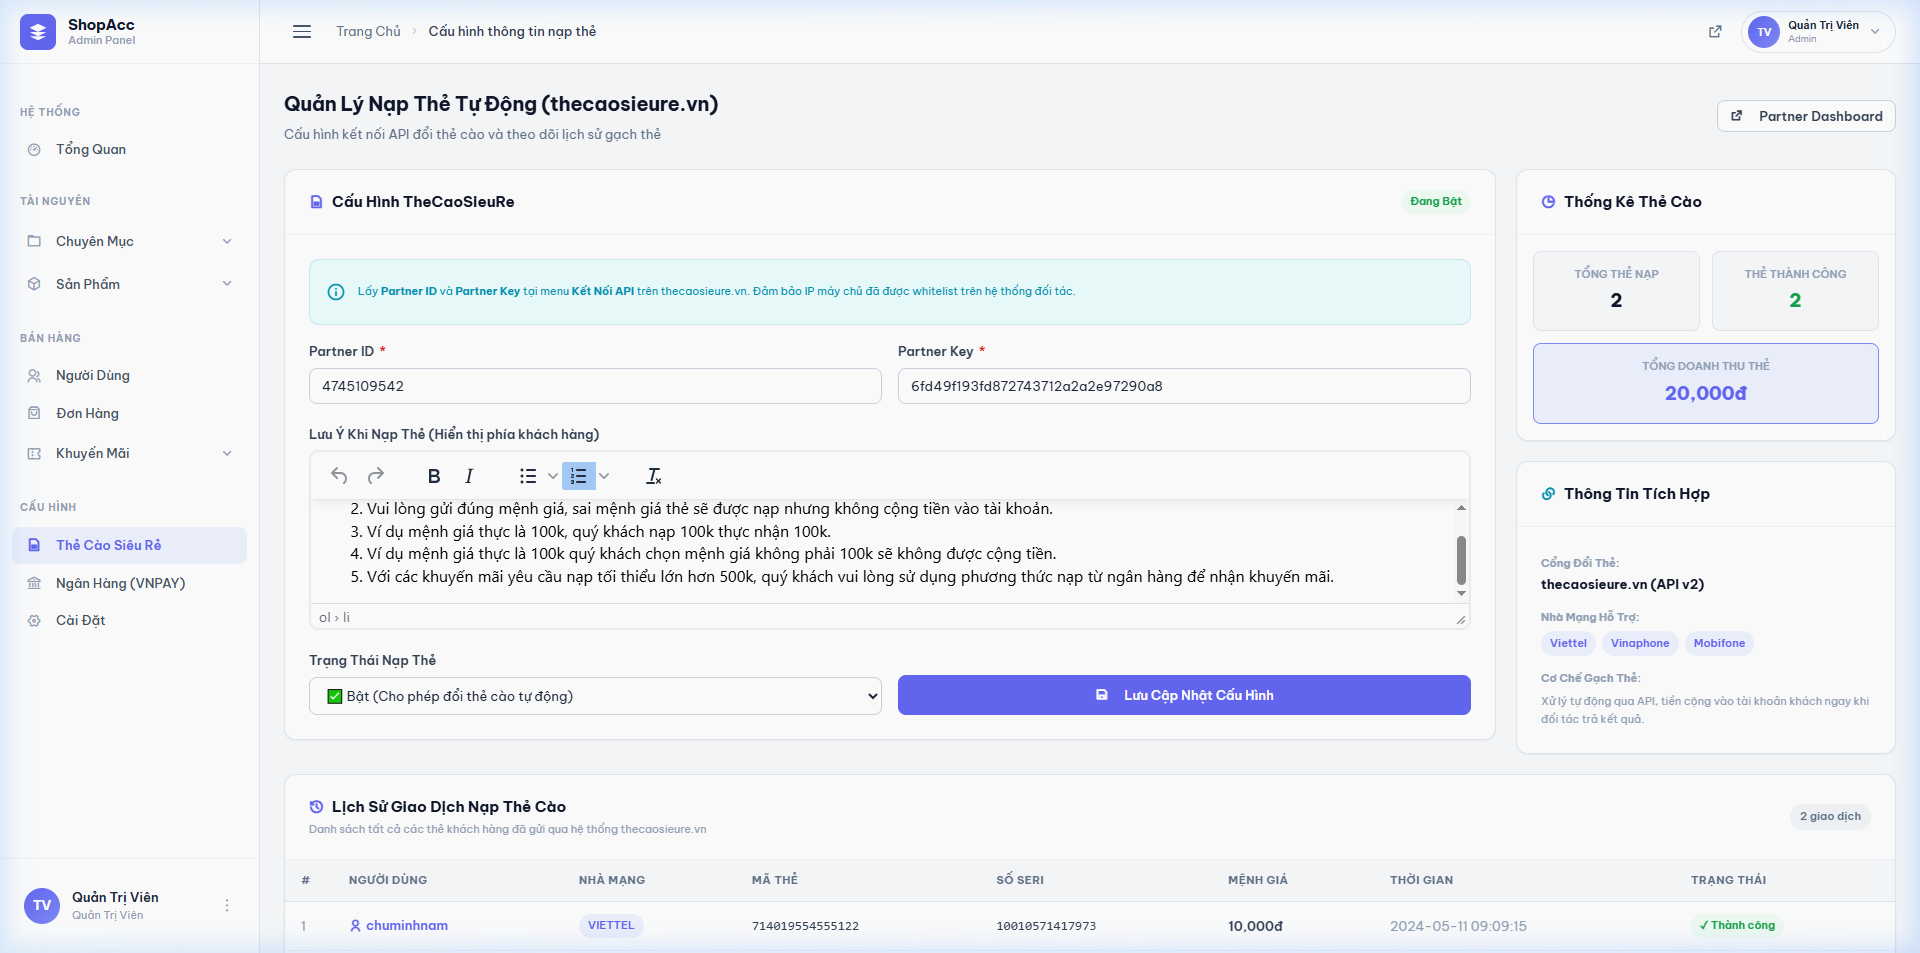This screenshot has width=1920, height=953.
Task: Click the ShopAcc logo icon
Action: (38, 32)
